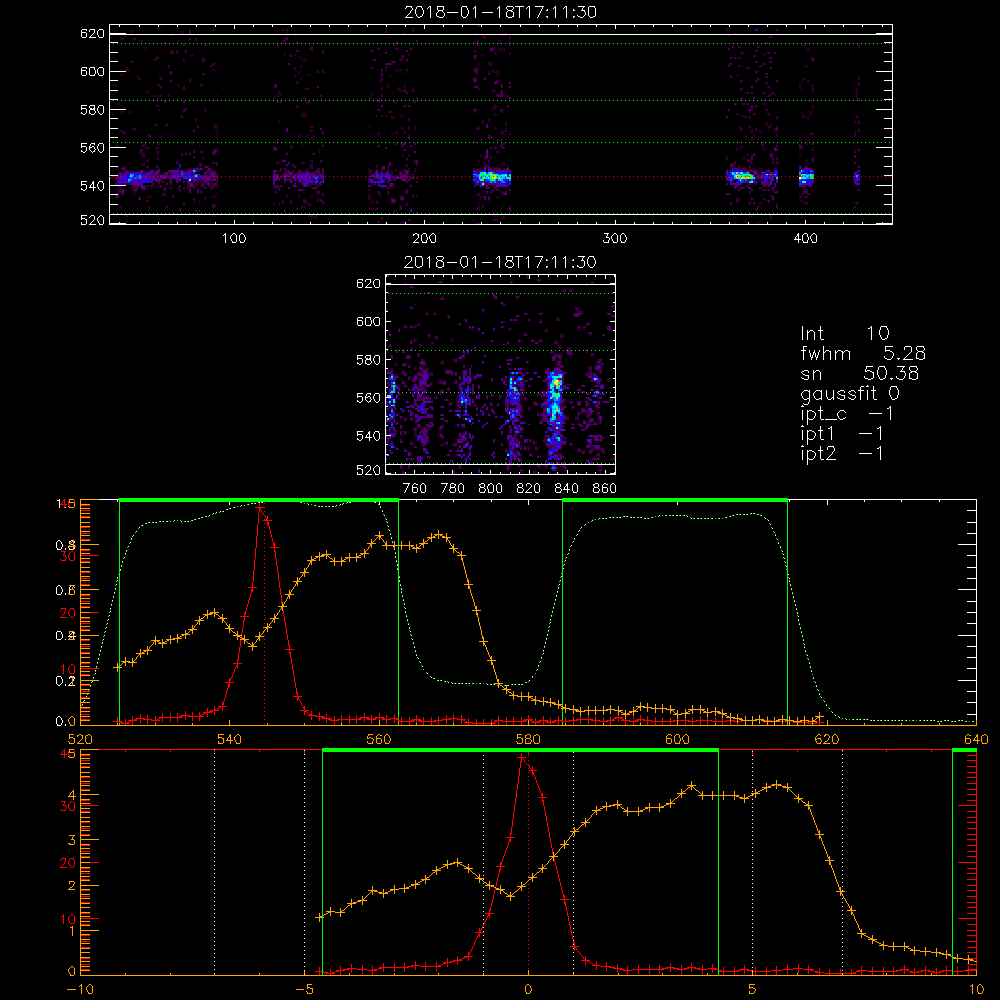Click the right green bar atop third plot
Viewport: 1000px width, 1000px height.
675,501
